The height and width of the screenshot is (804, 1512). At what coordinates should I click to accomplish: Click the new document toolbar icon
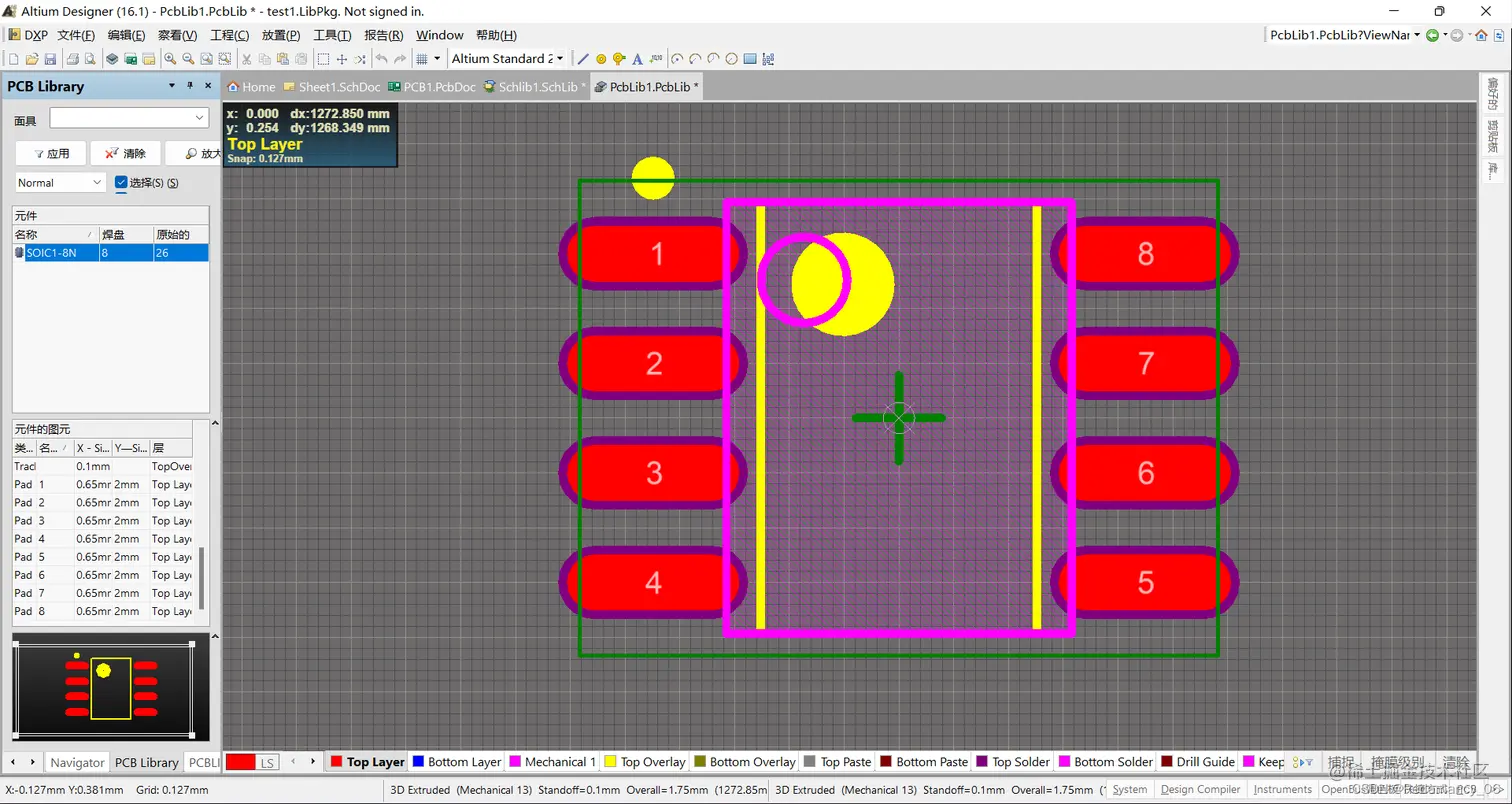(x=14, y=59)
